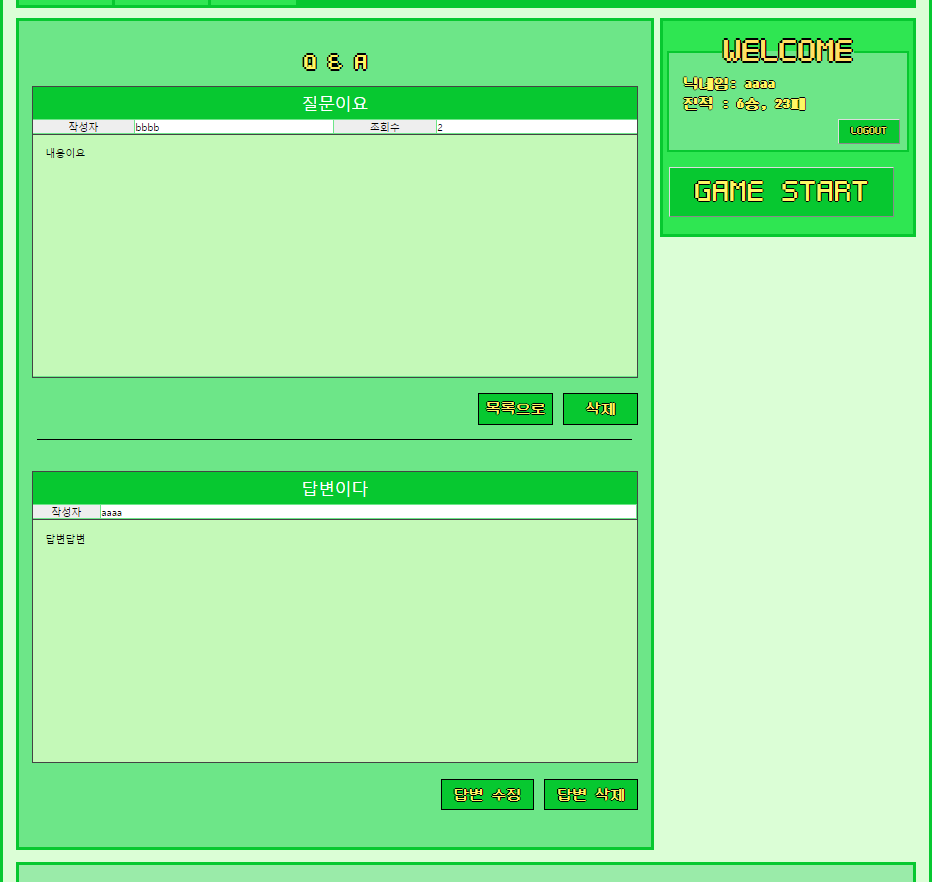Click the 목록으로 (back to list) button
This screenshot has height=882, width=936.
click(514, 408)
